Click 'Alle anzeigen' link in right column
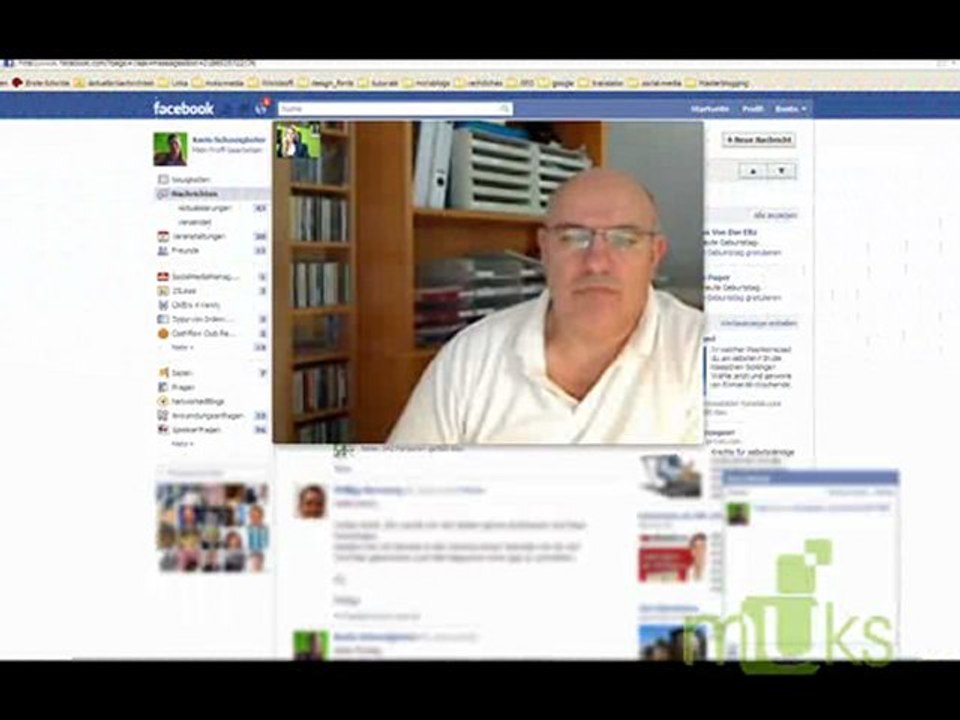The width and height of the screenshot is (960, 720). (x=775, y=216)
